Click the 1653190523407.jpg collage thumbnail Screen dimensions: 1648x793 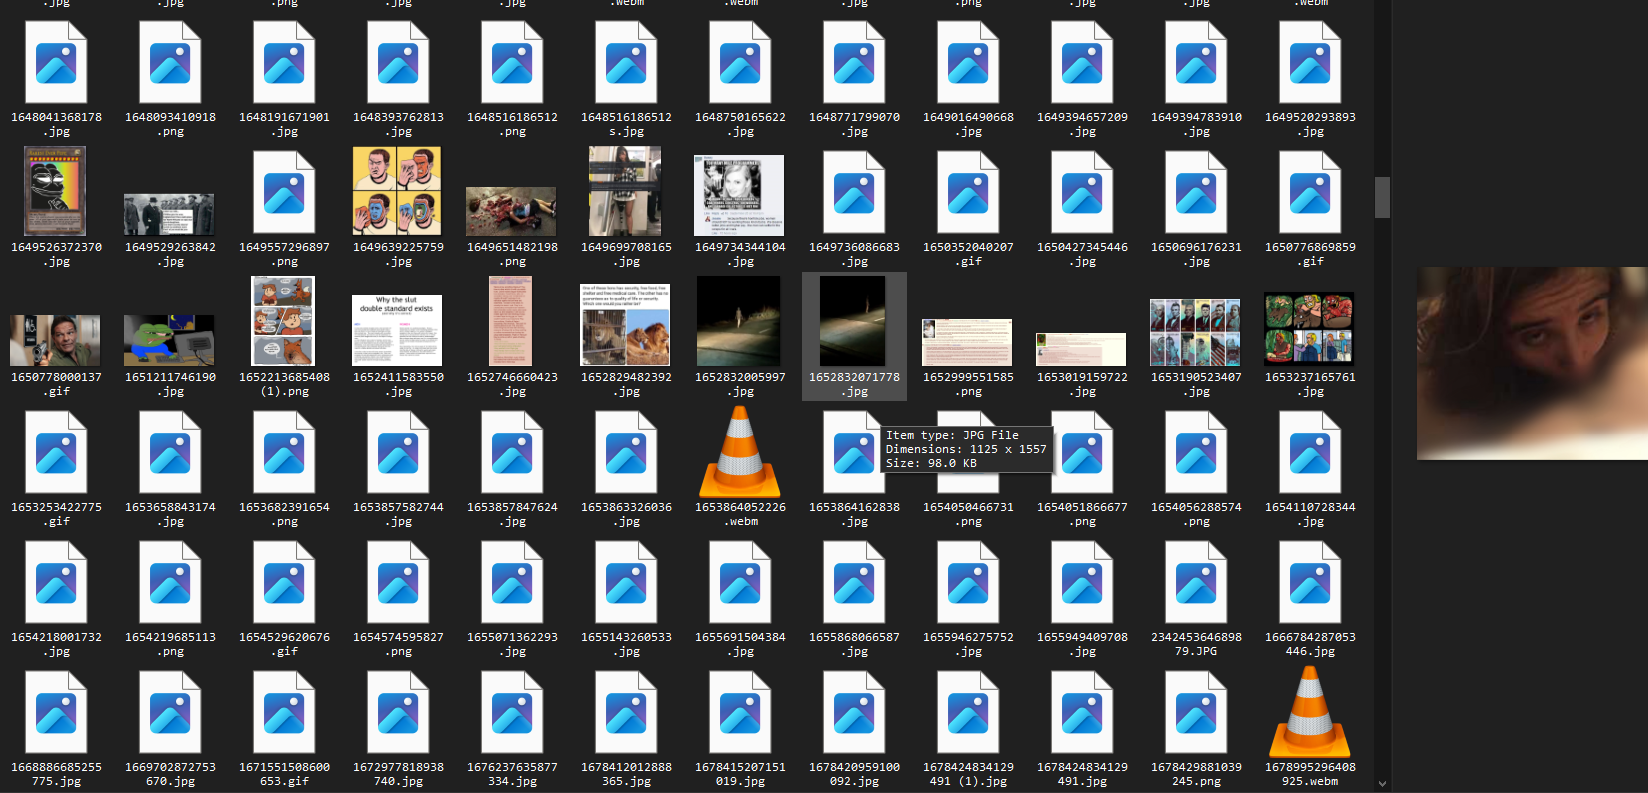coord(1195,332)
